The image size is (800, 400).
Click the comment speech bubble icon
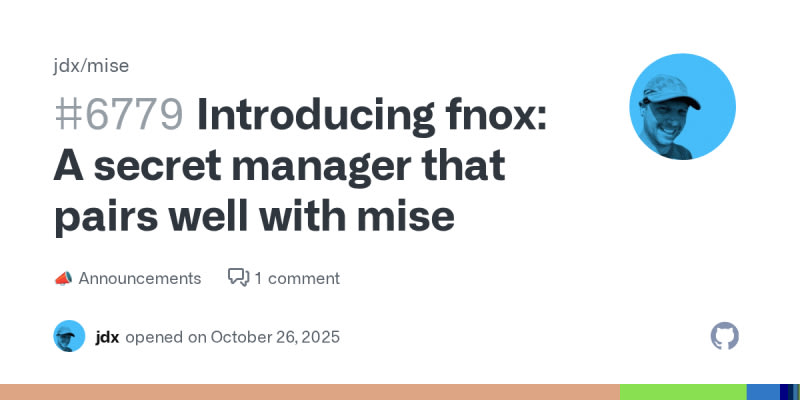tap(238, 278)
